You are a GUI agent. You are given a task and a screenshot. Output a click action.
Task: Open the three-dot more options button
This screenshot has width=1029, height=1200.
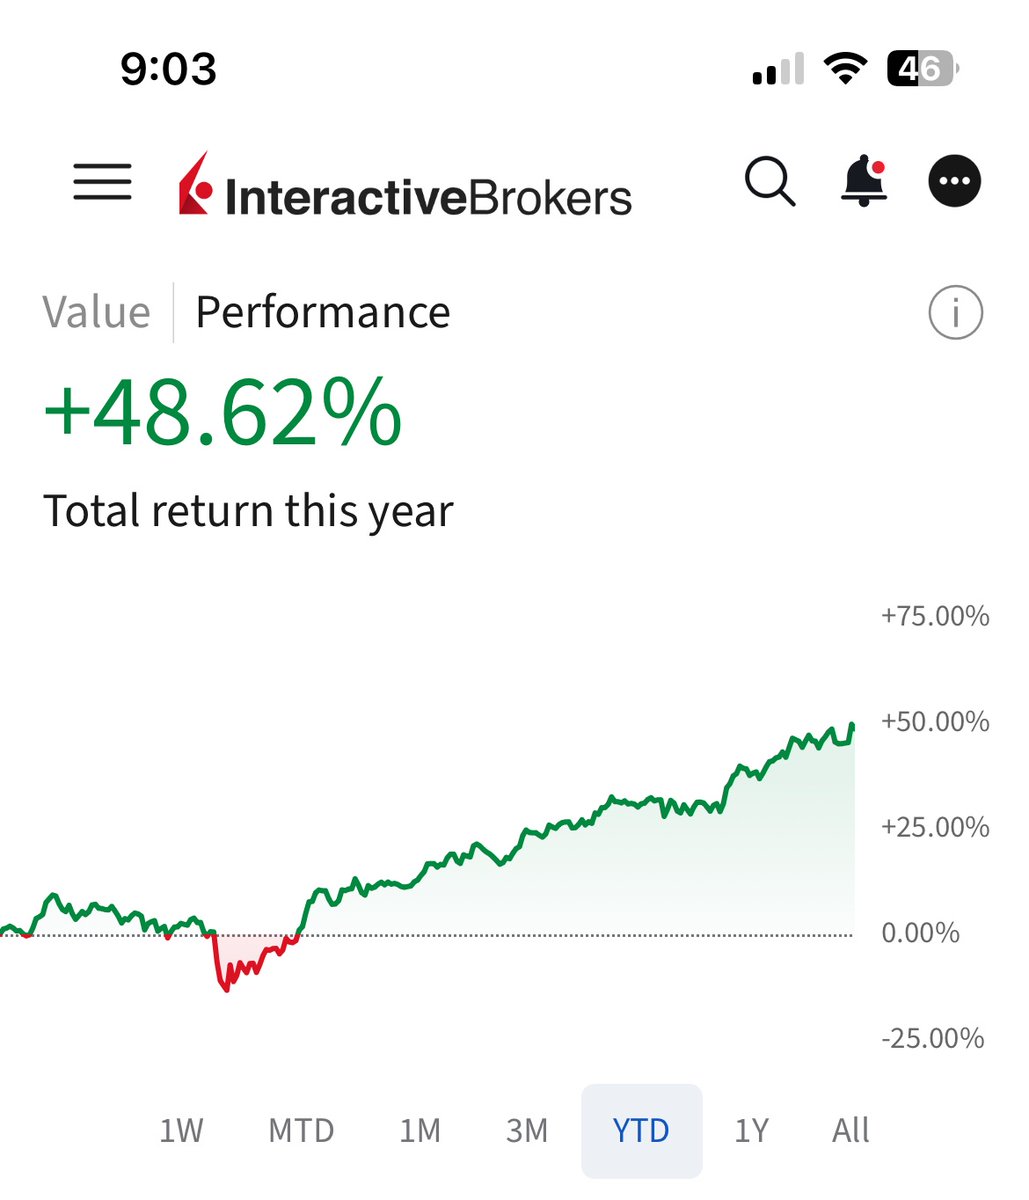pos(955,182)
